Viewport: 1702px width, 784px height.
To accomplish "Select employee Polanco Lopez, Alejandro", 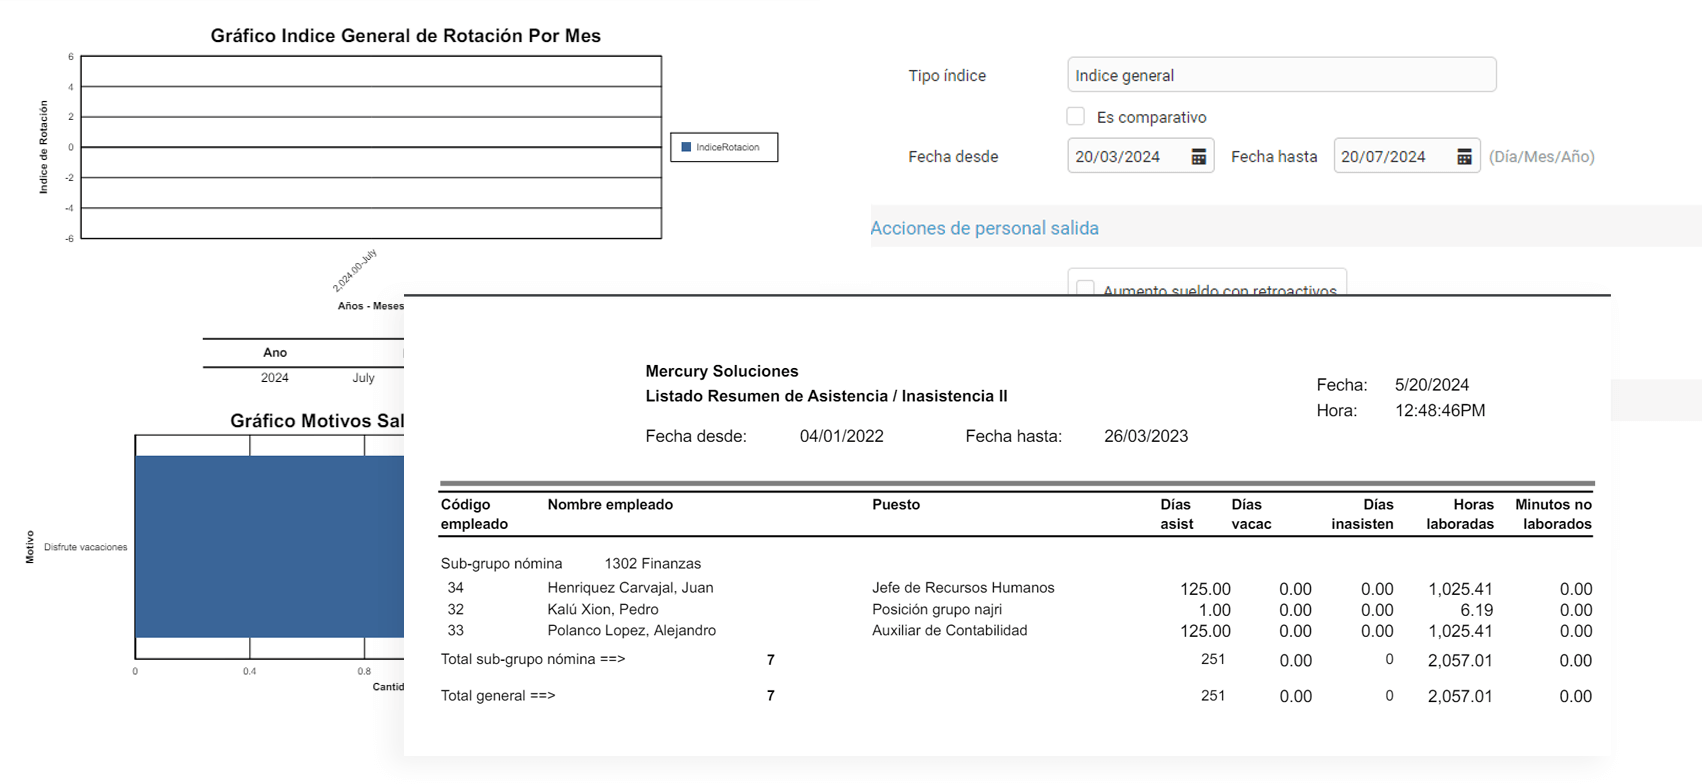I will pyautogui.click(x=631, y=631).
